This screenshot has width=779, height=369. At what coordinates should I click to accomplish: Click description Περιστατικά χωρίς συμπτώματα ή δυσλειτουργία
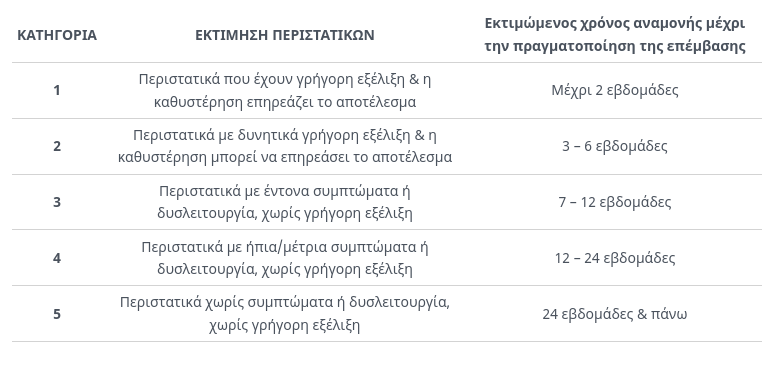(x=285, y=314)
